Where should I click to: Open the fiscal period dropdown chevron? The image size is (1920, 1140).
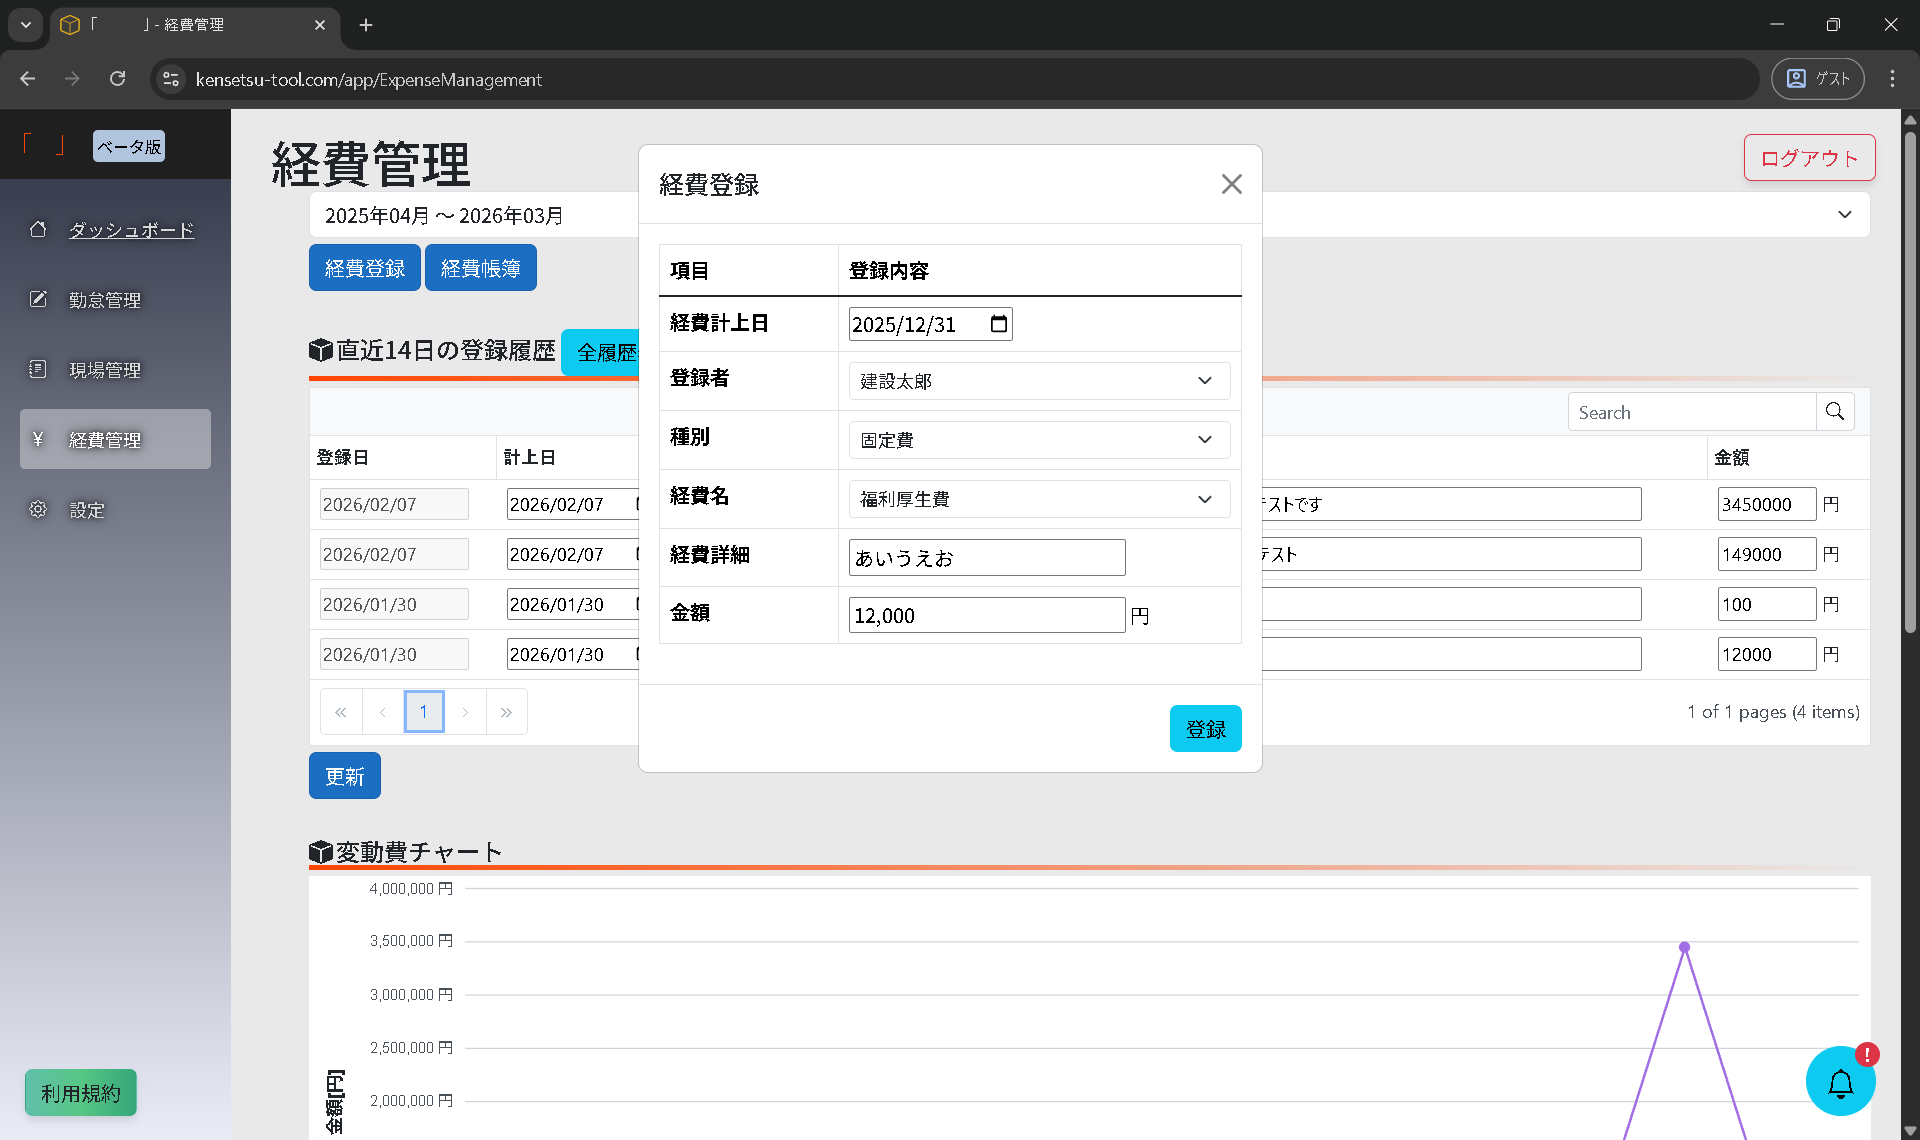(x=1845, y=214)
